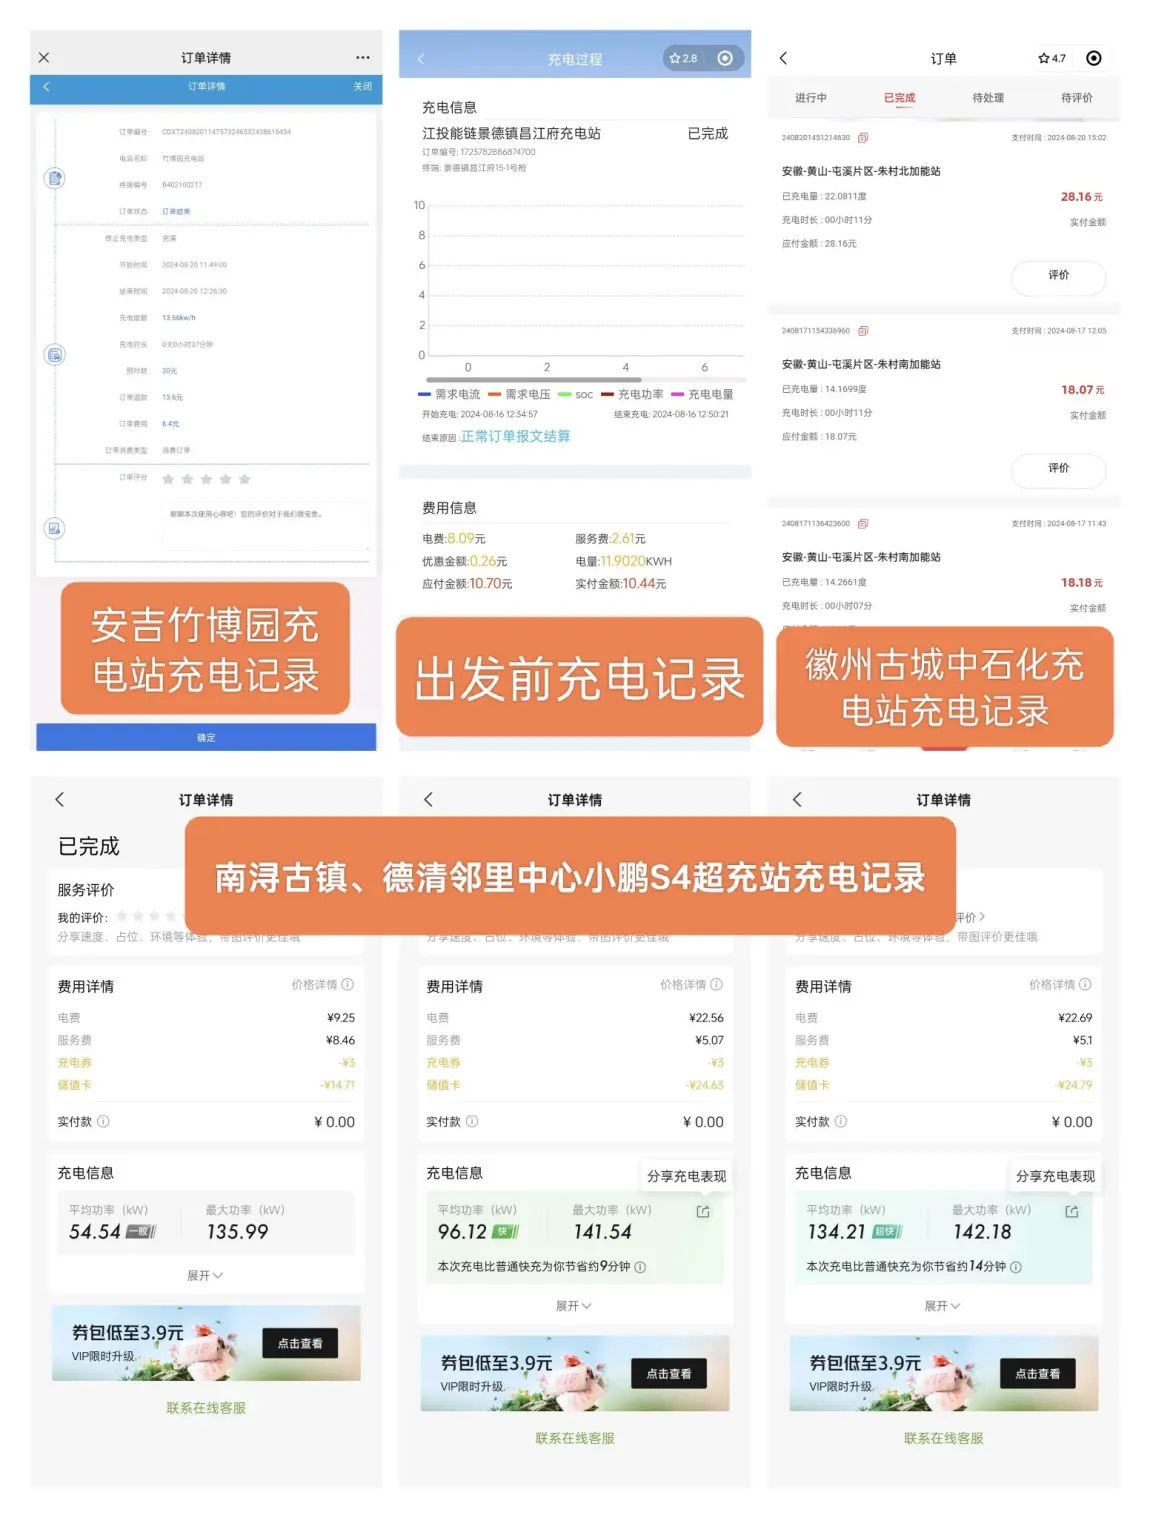Tap 点击查看 in the 54.54 kW order banner
The height and width of the screenshot is (1518, 1150).
click(300, 1343)
